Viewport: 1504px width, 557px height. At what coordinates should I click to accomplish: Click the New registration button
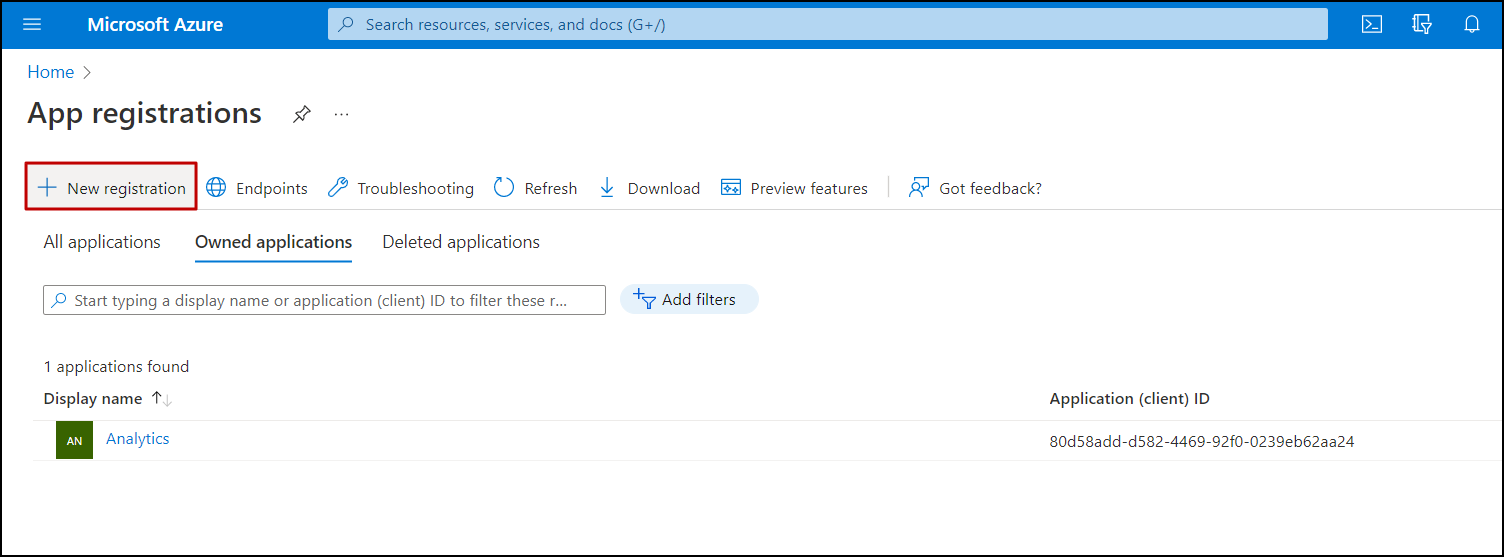pos(111,188)
